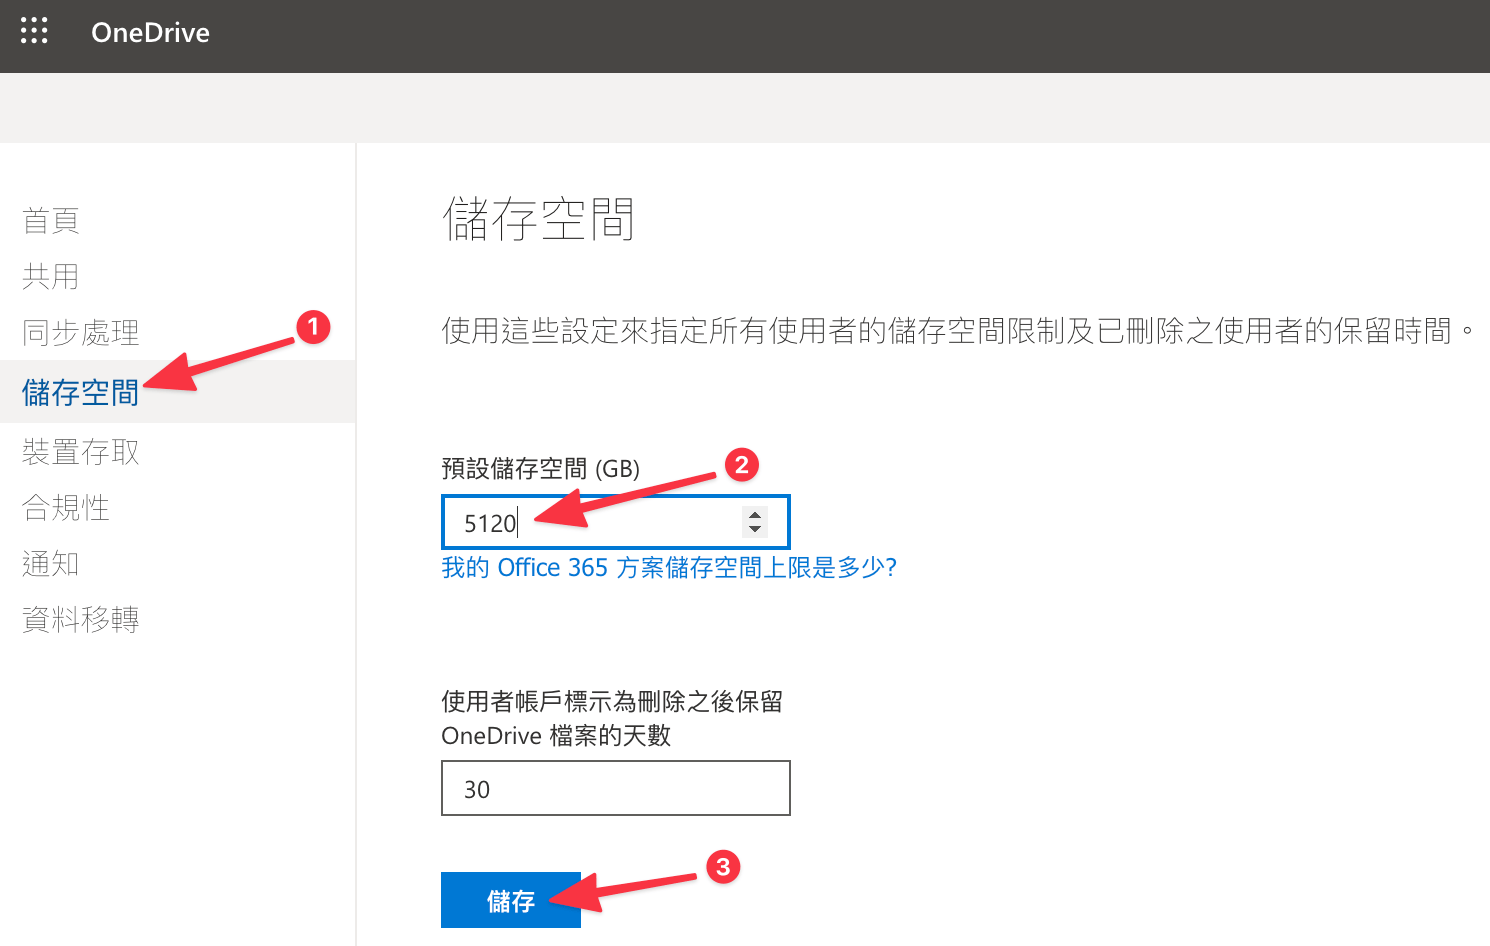Navigate to 合規性 page
Image resolution: width=1490 pixels, height=946 pixels.
click(x=66, y=507)
